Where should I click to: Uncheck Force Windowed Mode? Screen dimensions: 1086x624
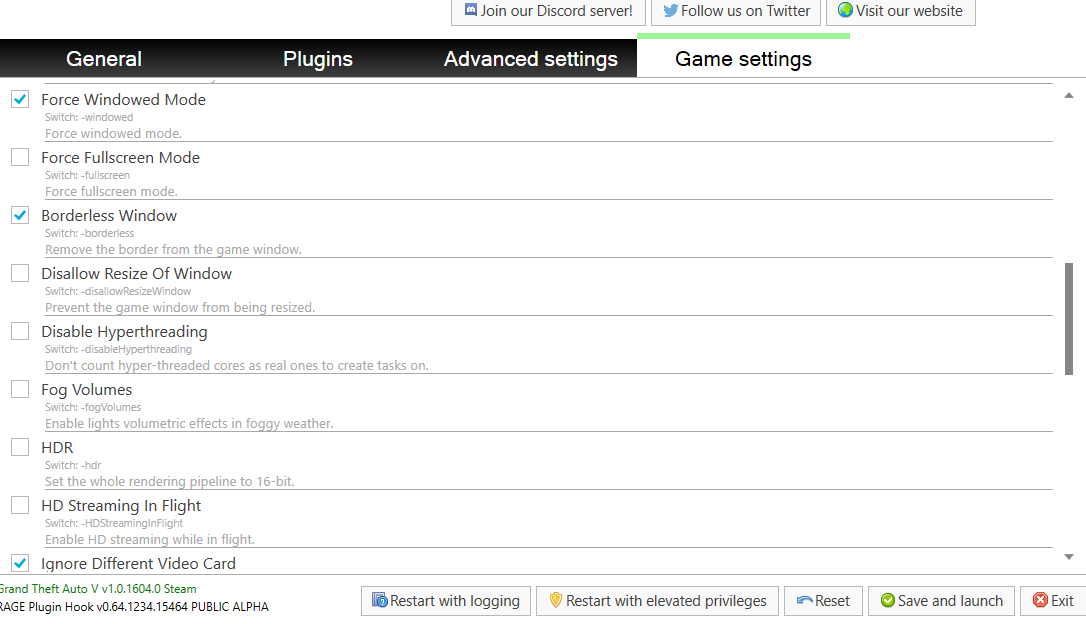coord(20,100)
